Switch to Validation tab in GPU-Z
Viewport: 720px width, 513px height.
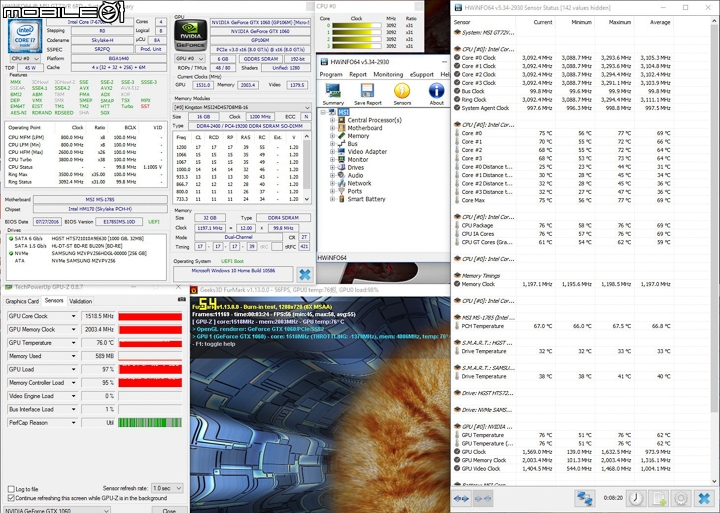click(80, 301)
